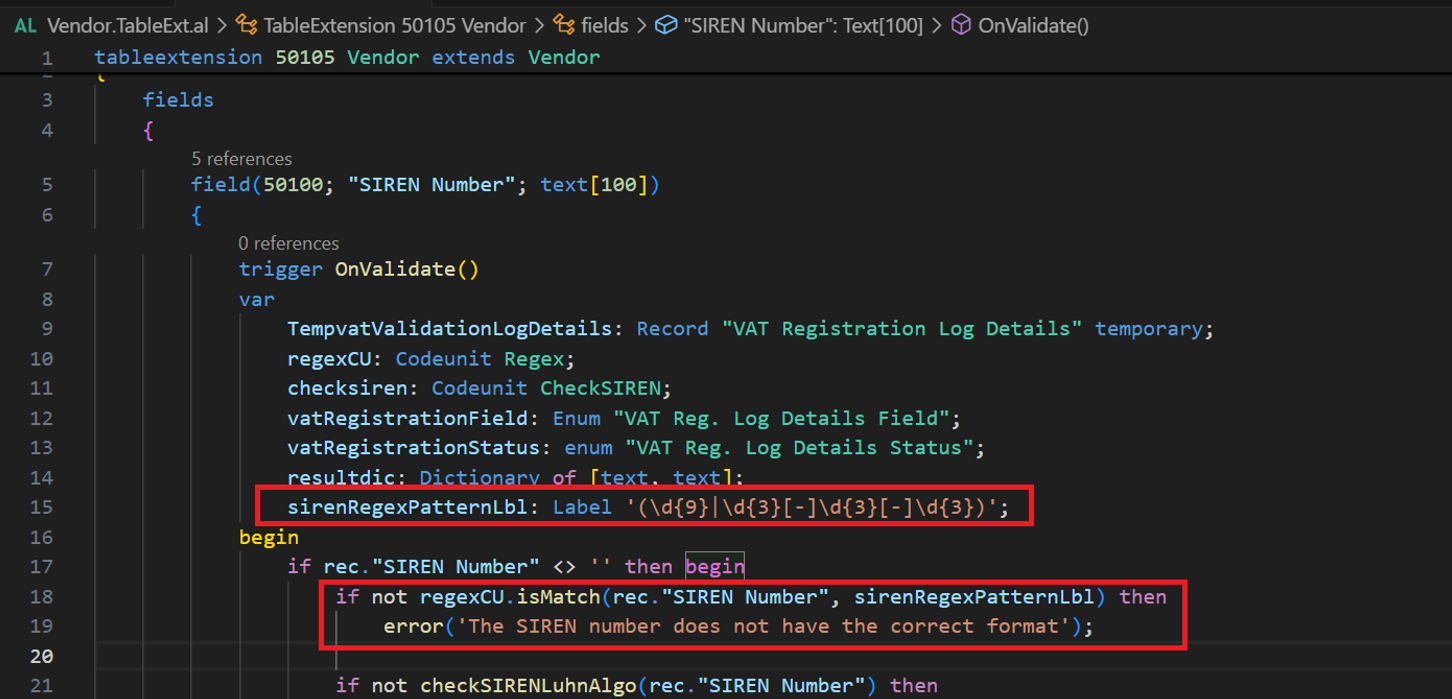Jump to sticky header line tableextension 50105 Vendor
This screenshot has height=699, width=1452.
click(347, 57)
